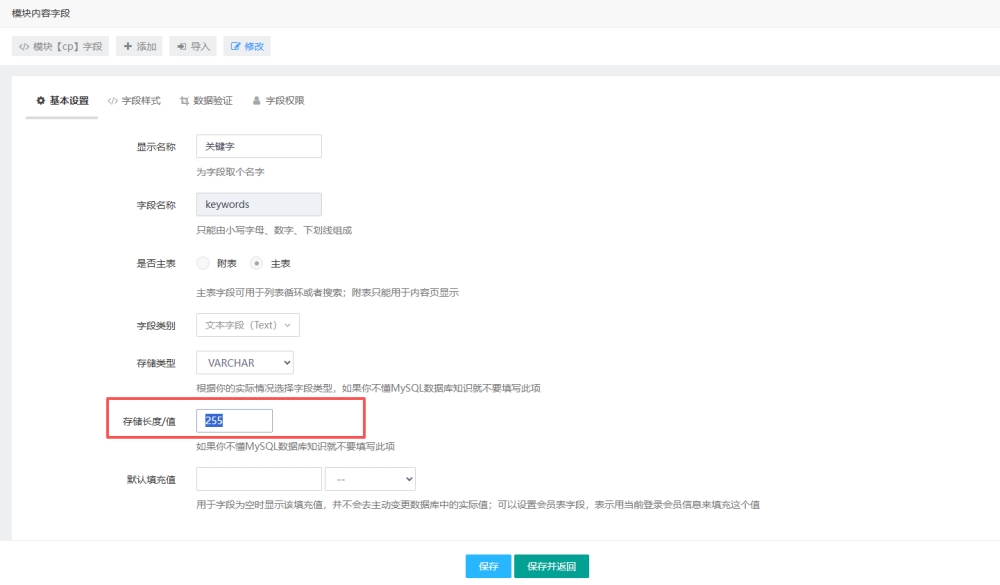1000x585 pixels.
Task: Click the 显示名称 input containing 关键字
Action: [x=258, y=146]
